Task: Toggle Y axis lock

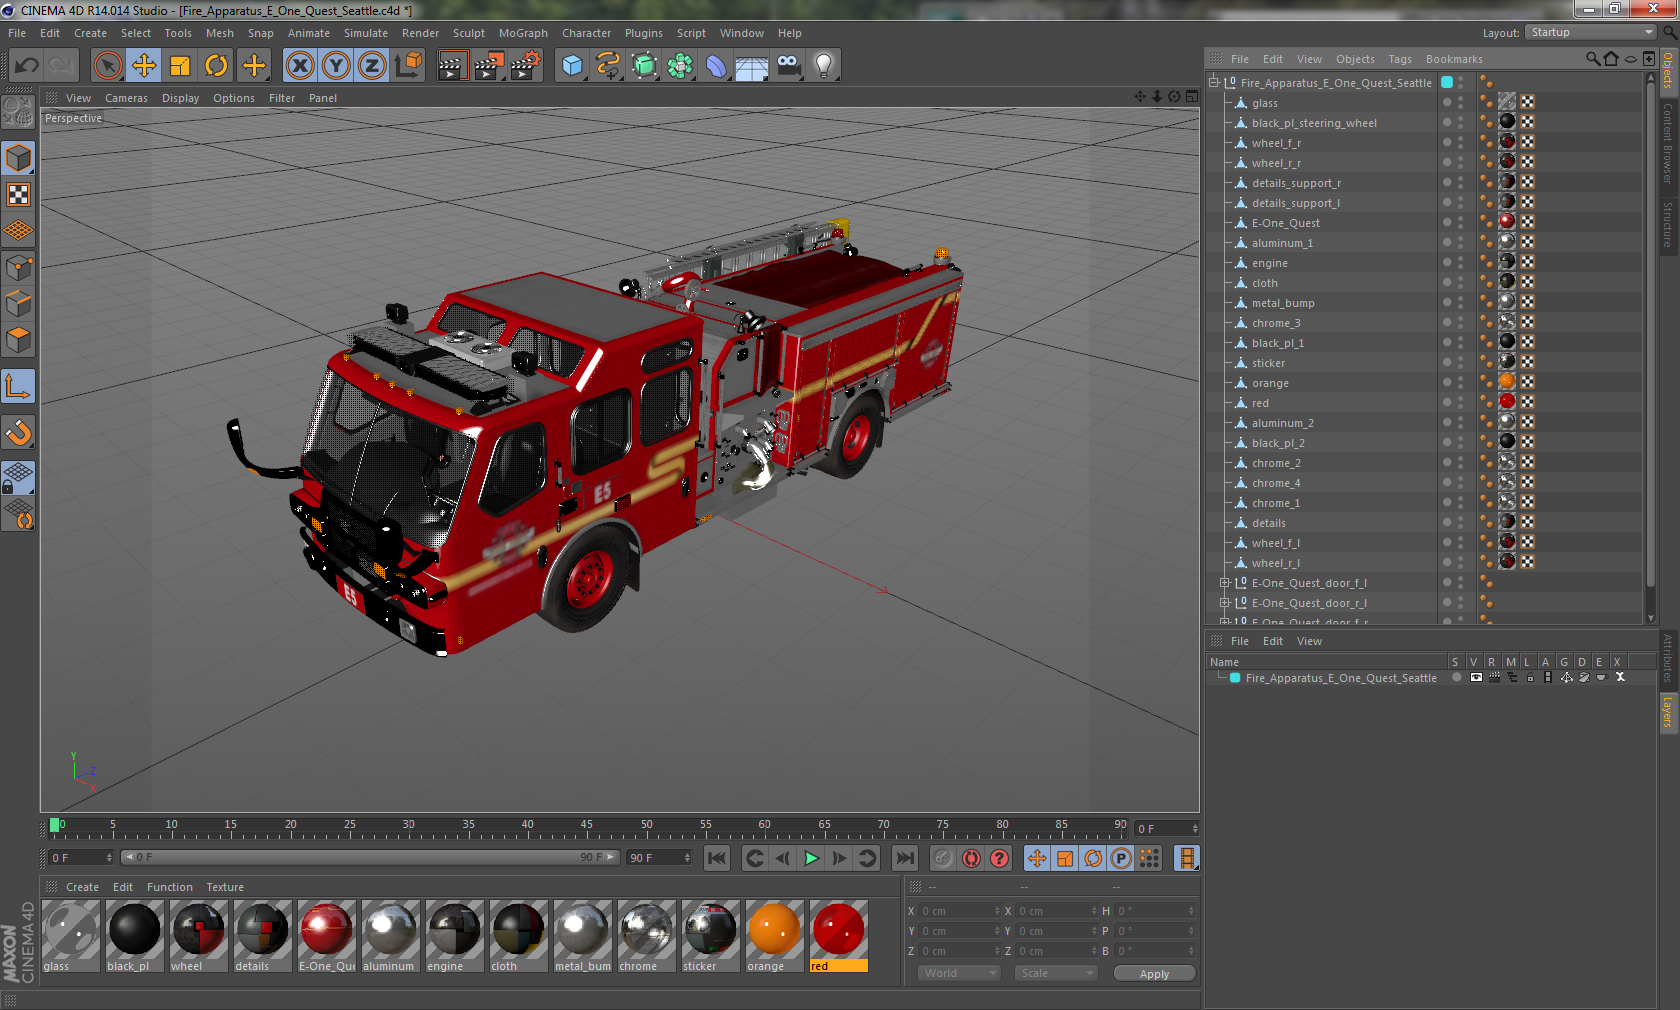Action: click(336, 66)
